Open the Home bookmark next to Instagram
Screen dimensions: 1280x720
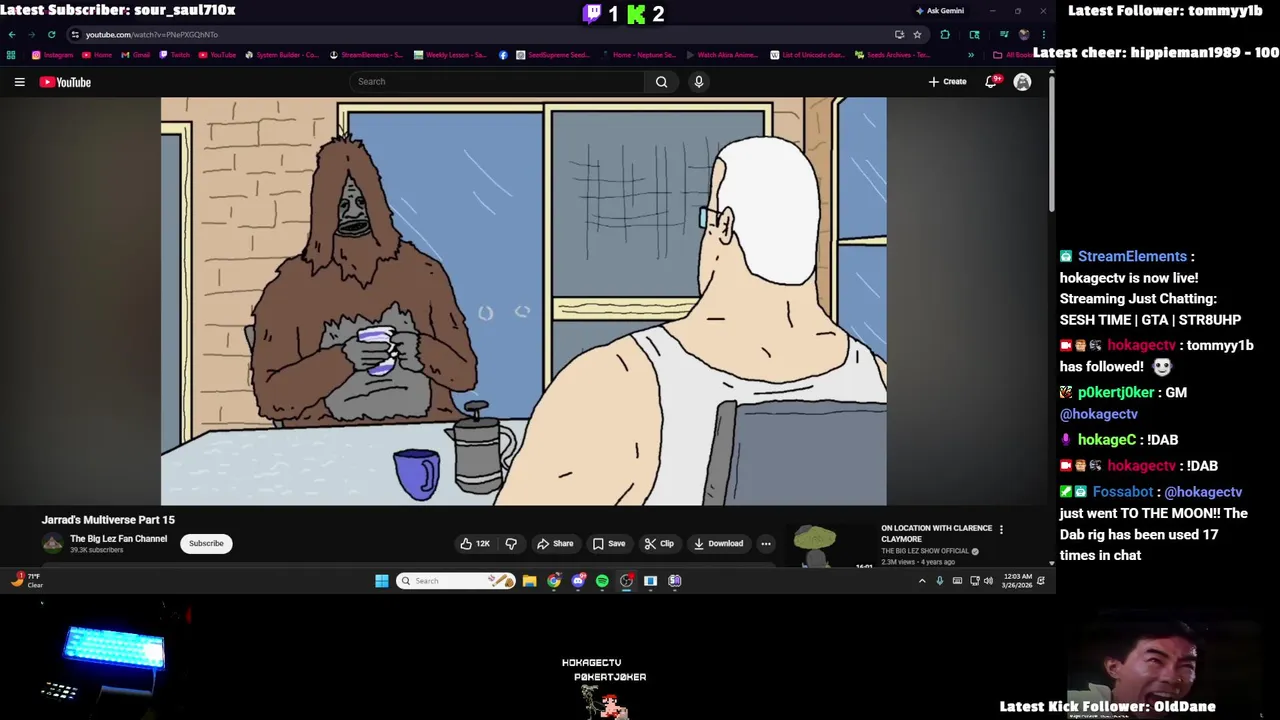click(x=97, y=55)
